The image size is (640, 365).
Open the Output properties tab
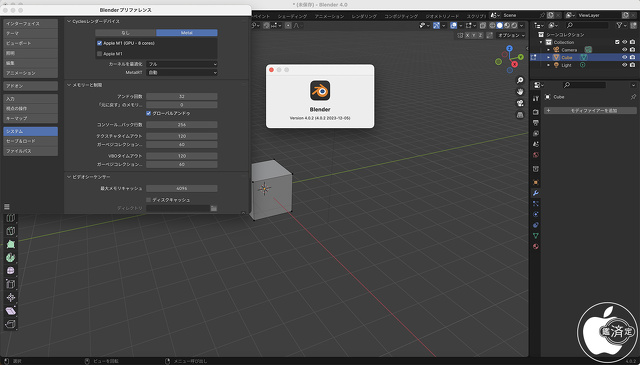pyautogui.click(x=536, y=122)
